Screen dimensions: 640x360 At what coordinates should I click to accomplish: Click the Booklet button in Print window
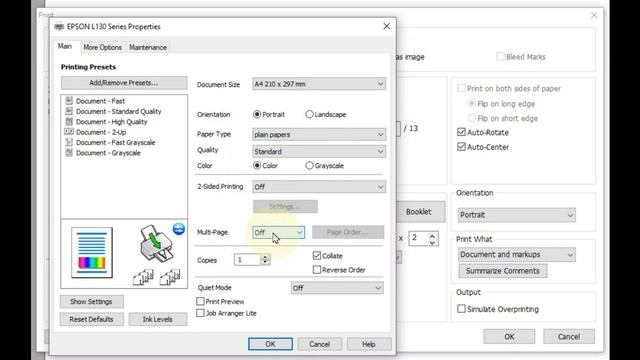tap(419, 211)
